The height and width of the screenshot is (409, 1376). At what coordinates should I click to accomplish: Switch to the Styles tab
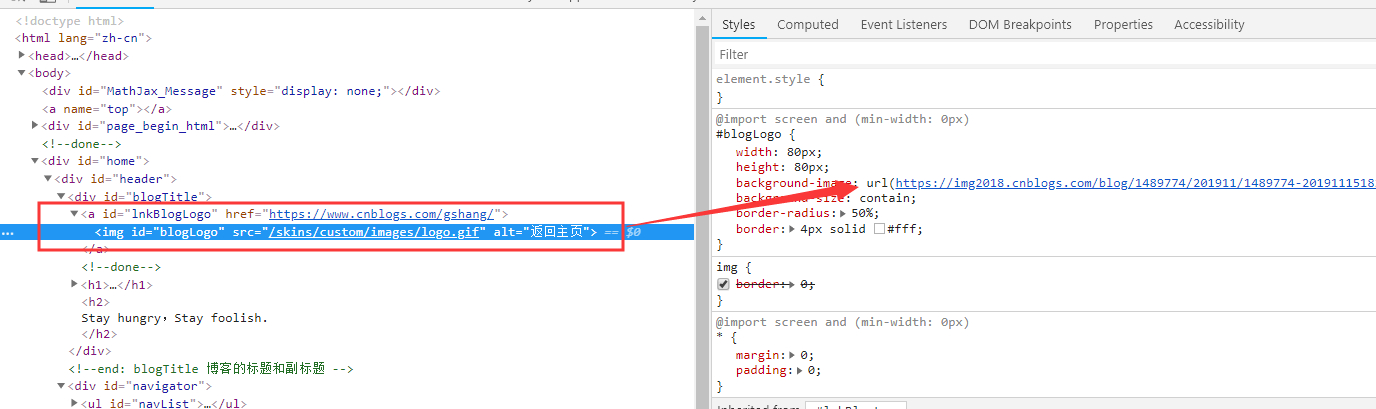[x=738, y=24]
